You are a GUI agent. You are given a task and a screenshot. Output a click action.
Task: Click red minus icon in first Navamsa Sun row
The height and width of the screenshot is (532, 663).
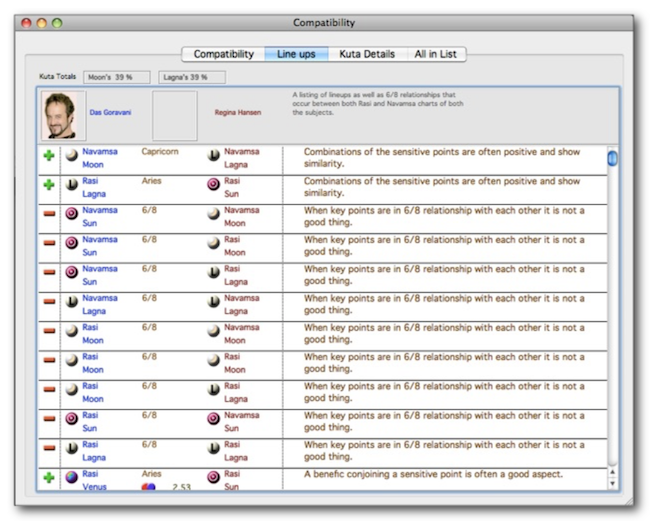tap(49, 214)
